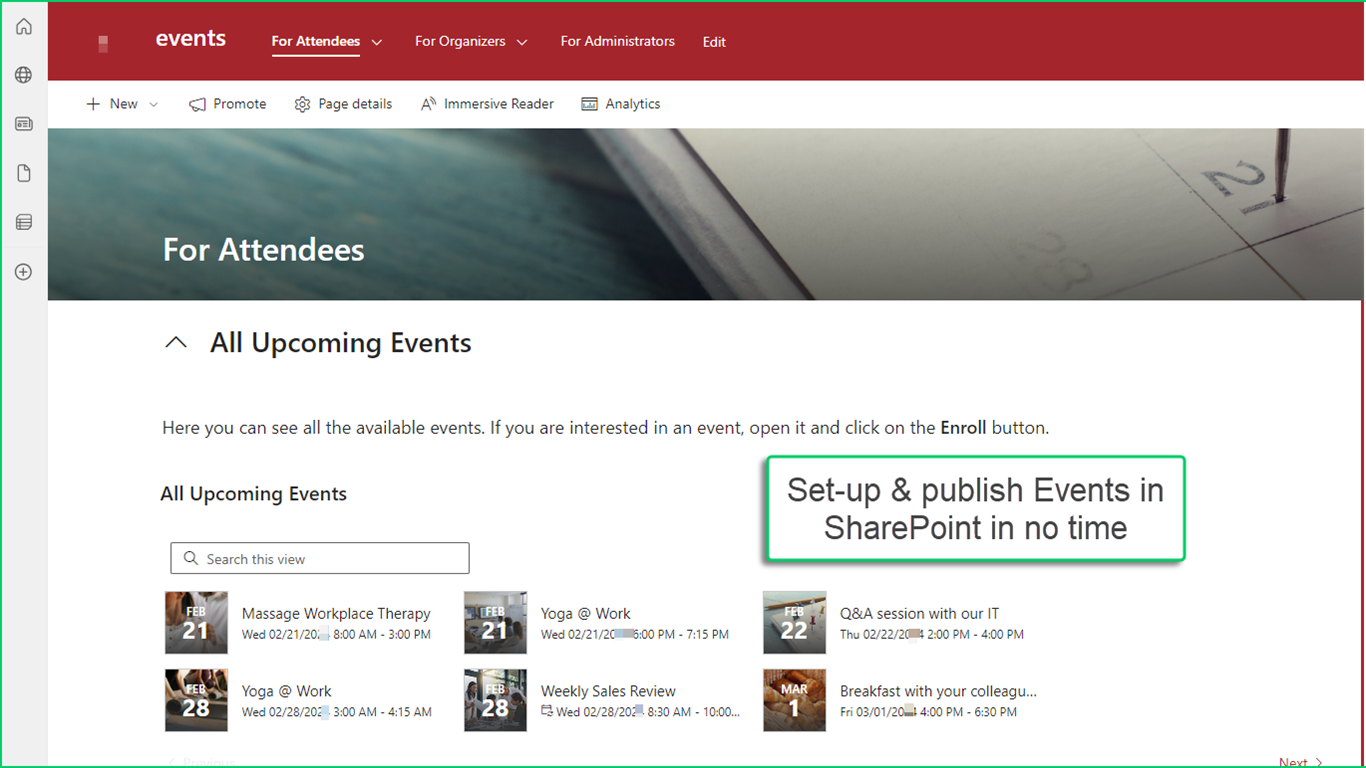Viewport: 1366px width, 768px height.
Task: Click the Search this view field
Action: point(320,558)
